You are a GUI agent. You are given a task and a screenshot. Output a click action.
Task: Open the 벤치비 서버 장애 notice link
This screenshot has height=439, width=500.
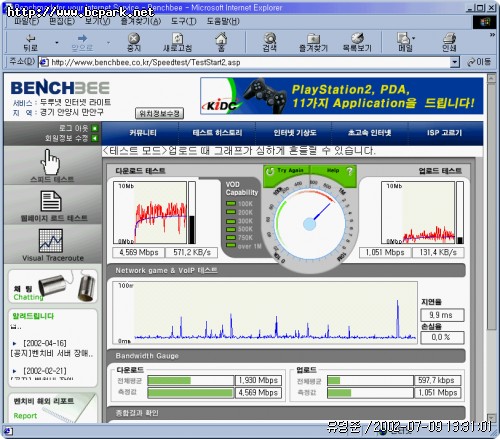coord(52,353)
